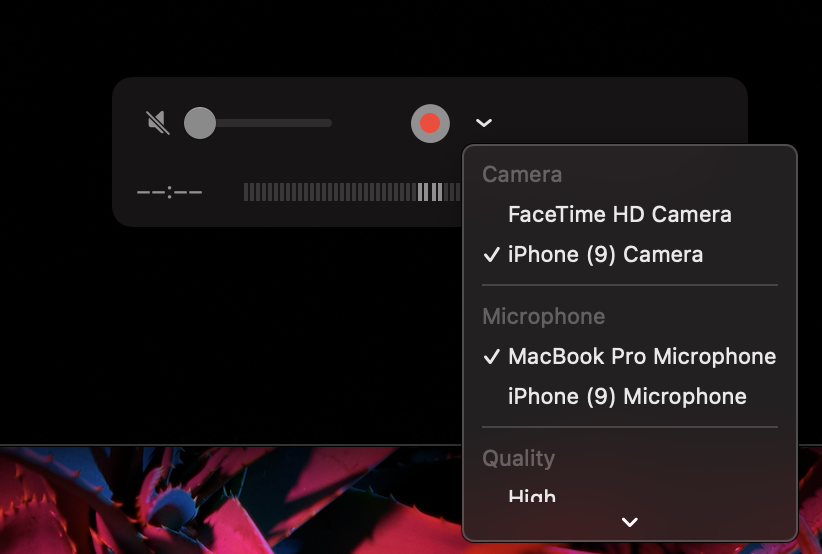Click the Quality section header
Viewport: 822px width, 554px height.
[x=518, y=459]
